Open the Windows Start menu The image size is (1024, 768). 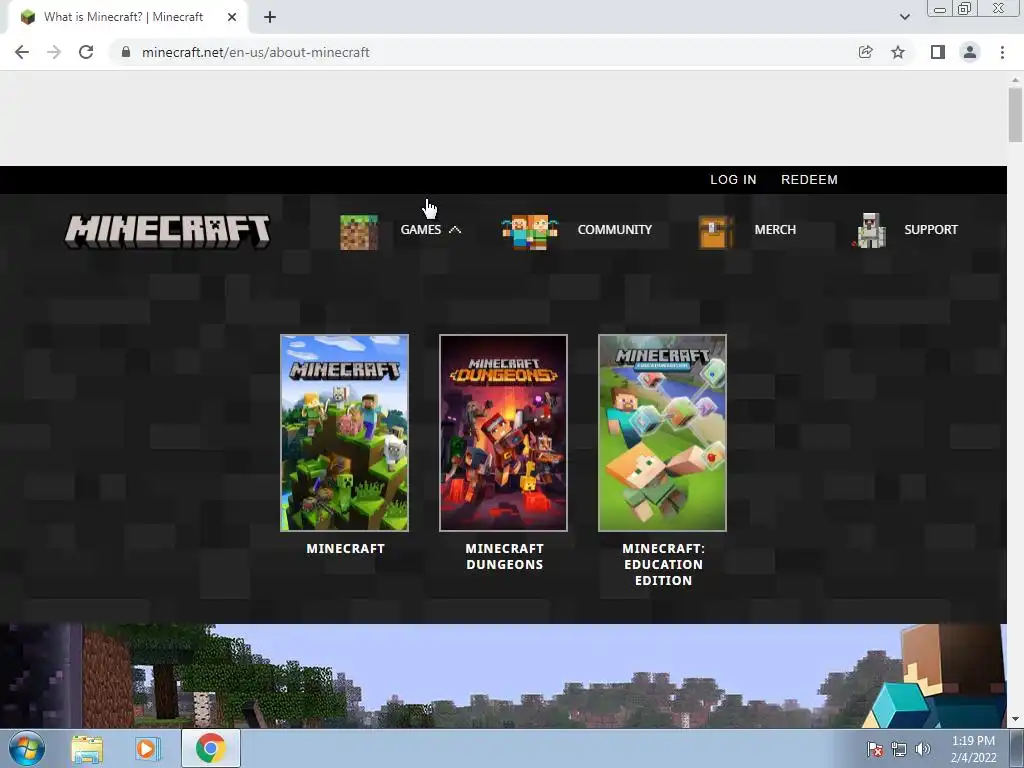27,748
